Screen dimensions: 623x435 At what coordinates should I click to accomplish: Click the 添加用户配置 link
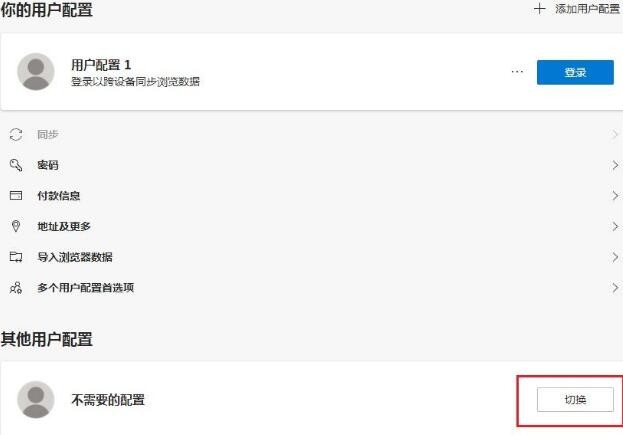(x=587, y=9)
